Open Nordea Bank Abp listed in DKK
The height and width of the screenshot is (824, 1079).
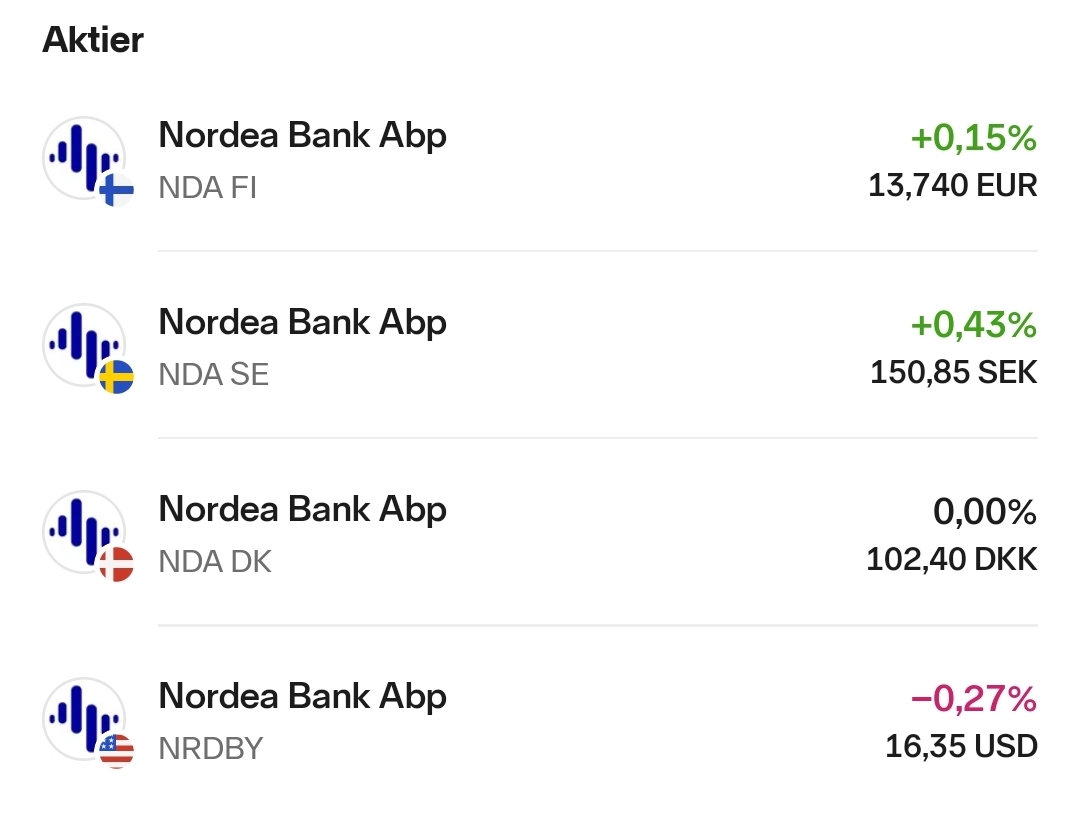(x=302, y=509)
